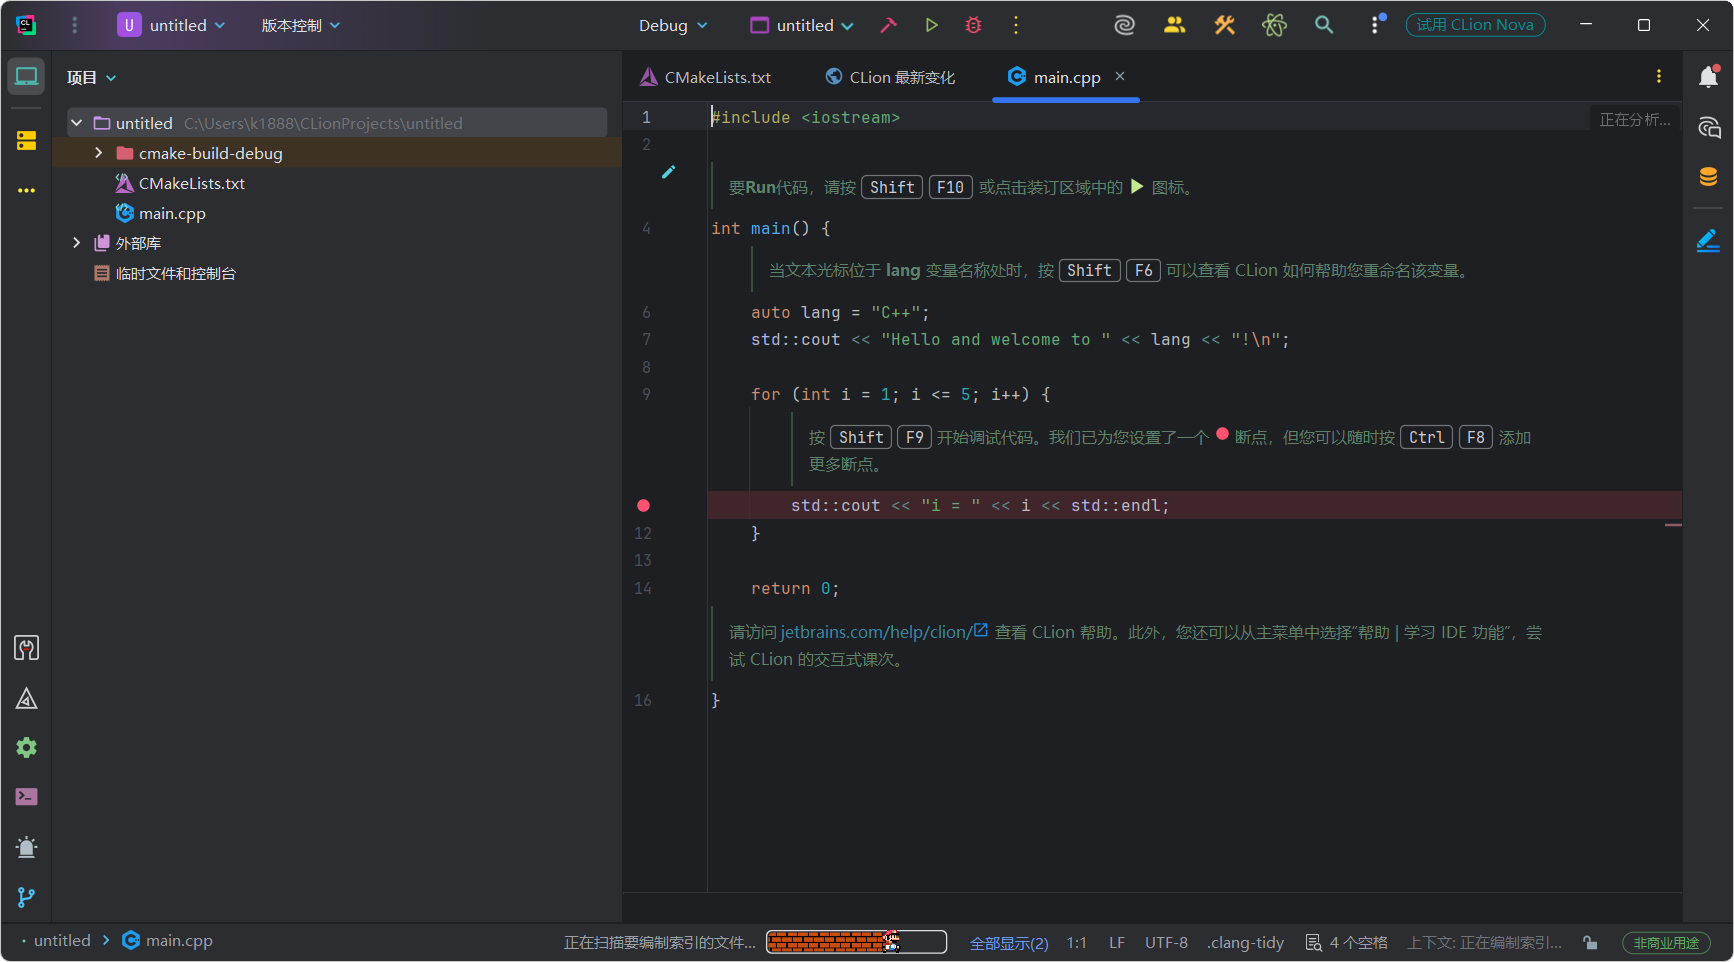Viewport: 1734px width, 962px height.
Task: Switch to CLion 最新变化 tab
Action: tap(890, 77)
